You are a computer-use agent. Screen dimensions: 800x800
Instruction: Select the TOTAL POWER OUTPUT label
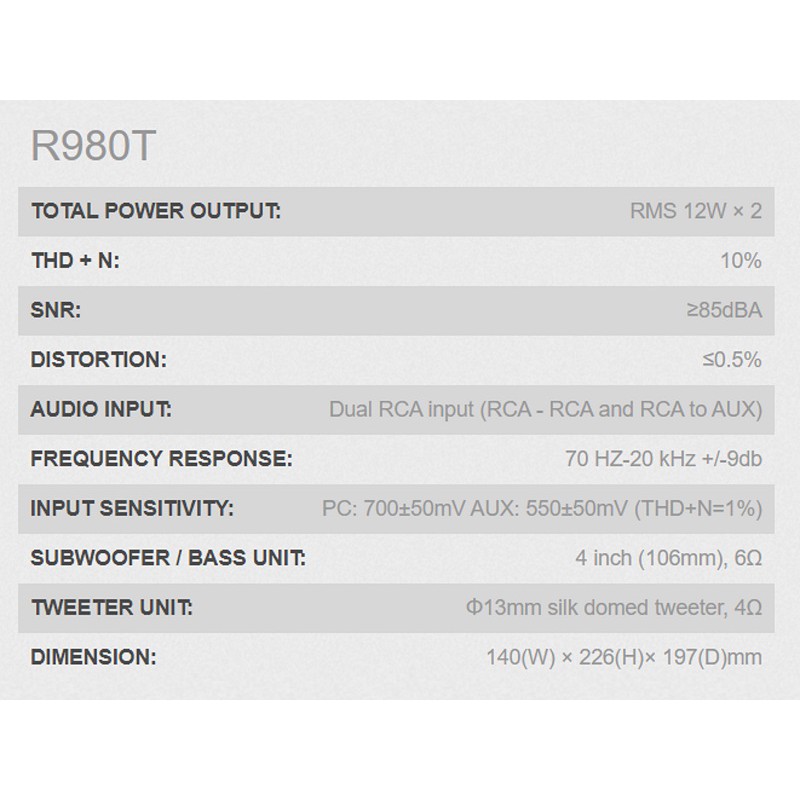click(x=156, y=212)
